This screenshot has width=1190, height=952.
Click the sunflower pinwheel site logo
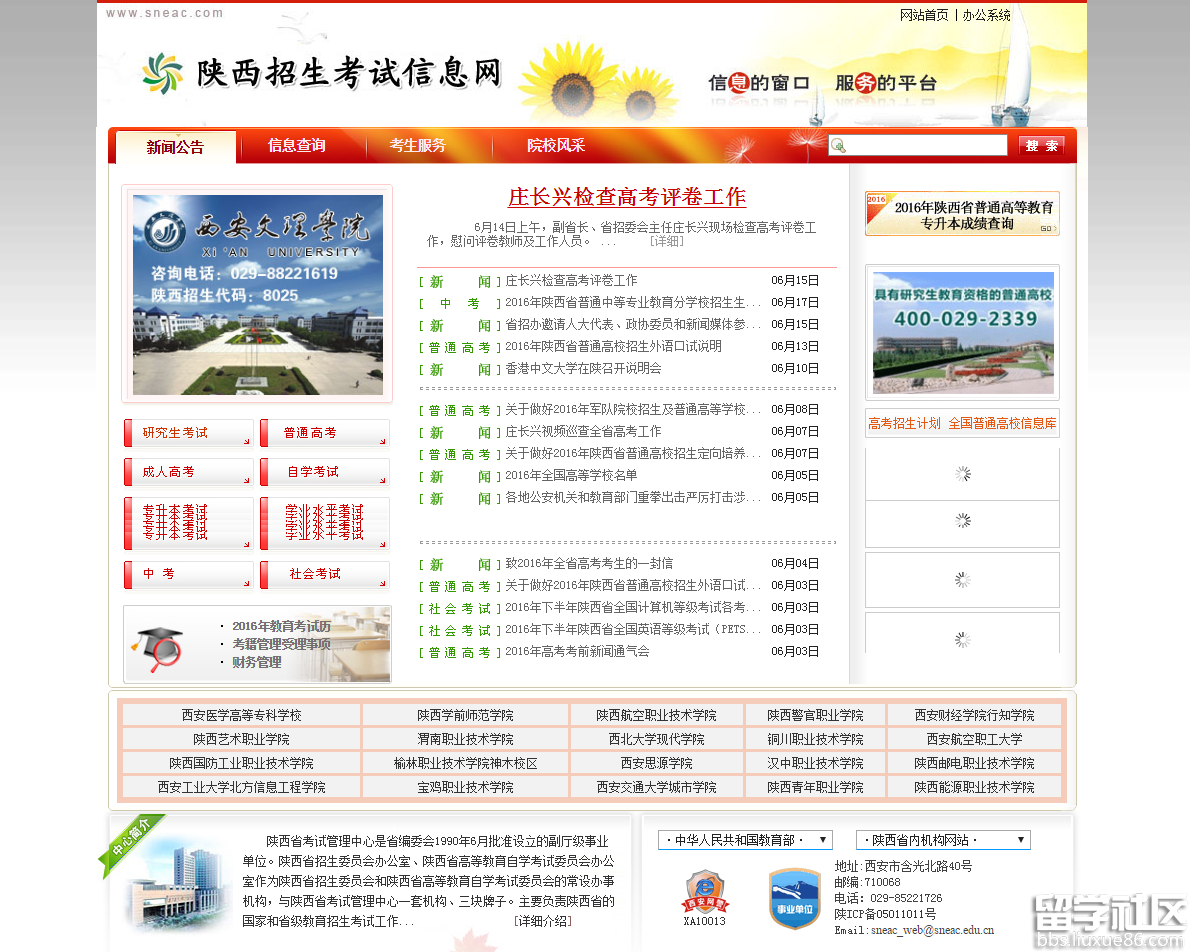click(163, 73)
